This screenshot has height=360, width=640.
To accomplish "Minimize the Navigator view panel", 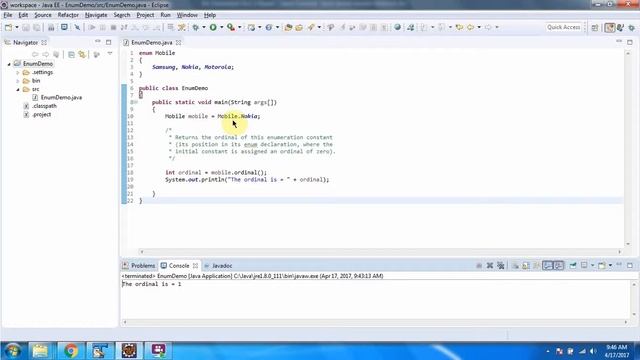I will pos(98,42).
